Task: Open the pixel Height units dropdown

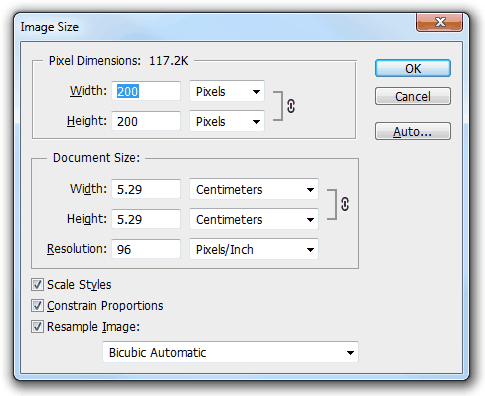Action: click(227, 121)
